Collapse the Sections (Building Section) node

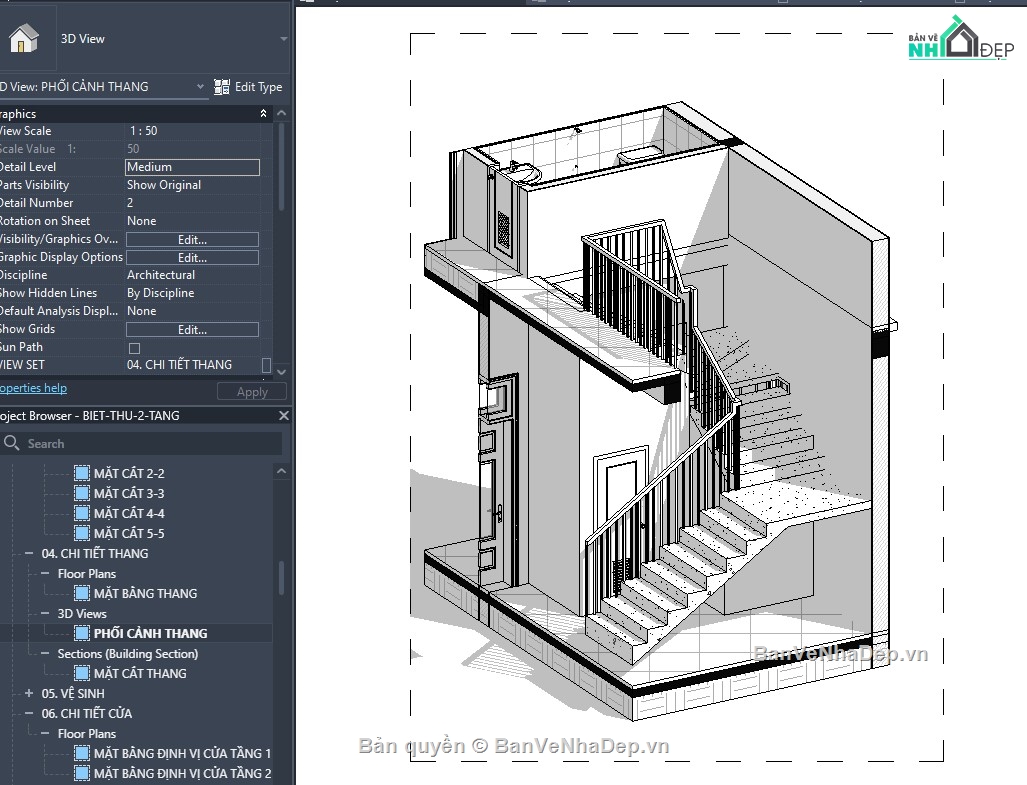(45, 653)
